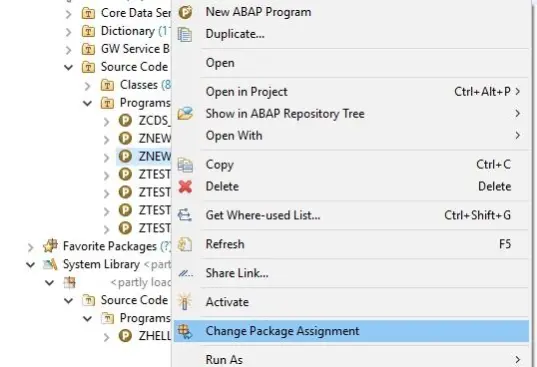The height and width of the screenshot is (367, 537).
Task: Click the Duplicate icon
Action: click(185, 35)
